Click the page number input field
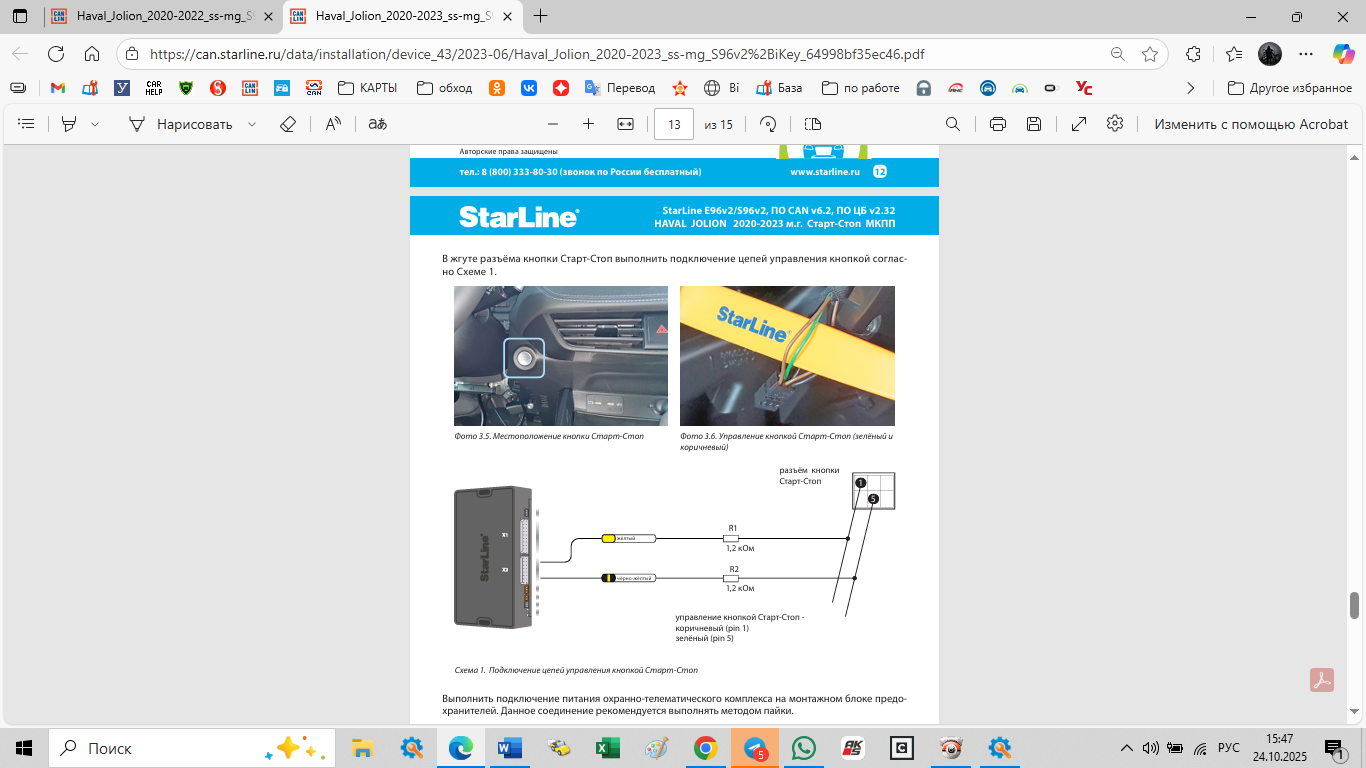Image resolution: width=1366 pixels, height=768 pixels. tap(673, 124)
